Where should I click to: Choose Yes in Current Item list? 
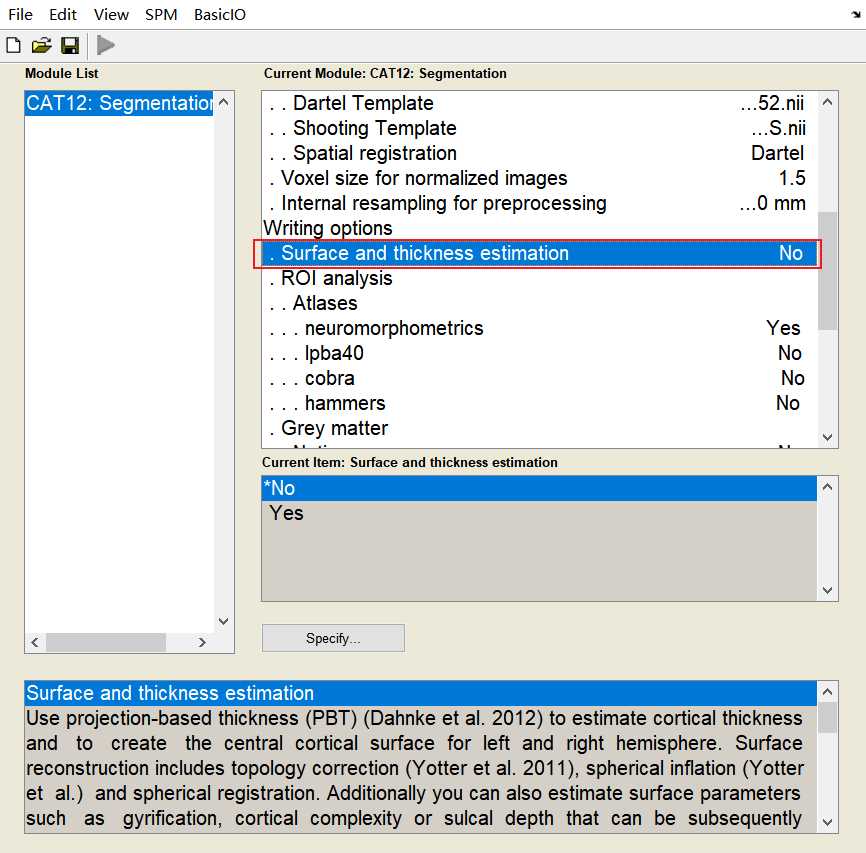point(539,513)
